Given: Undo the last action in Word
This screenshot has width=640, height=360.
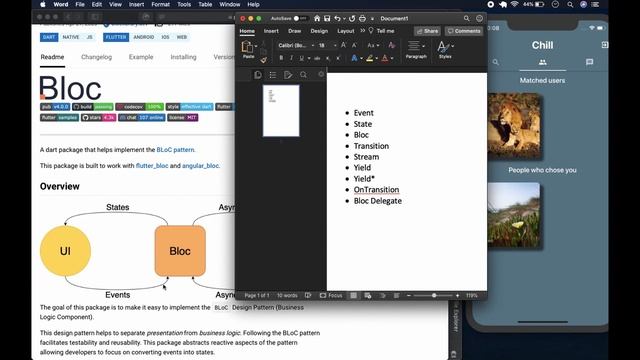Looking at the screenshot, I should (337, 18).
